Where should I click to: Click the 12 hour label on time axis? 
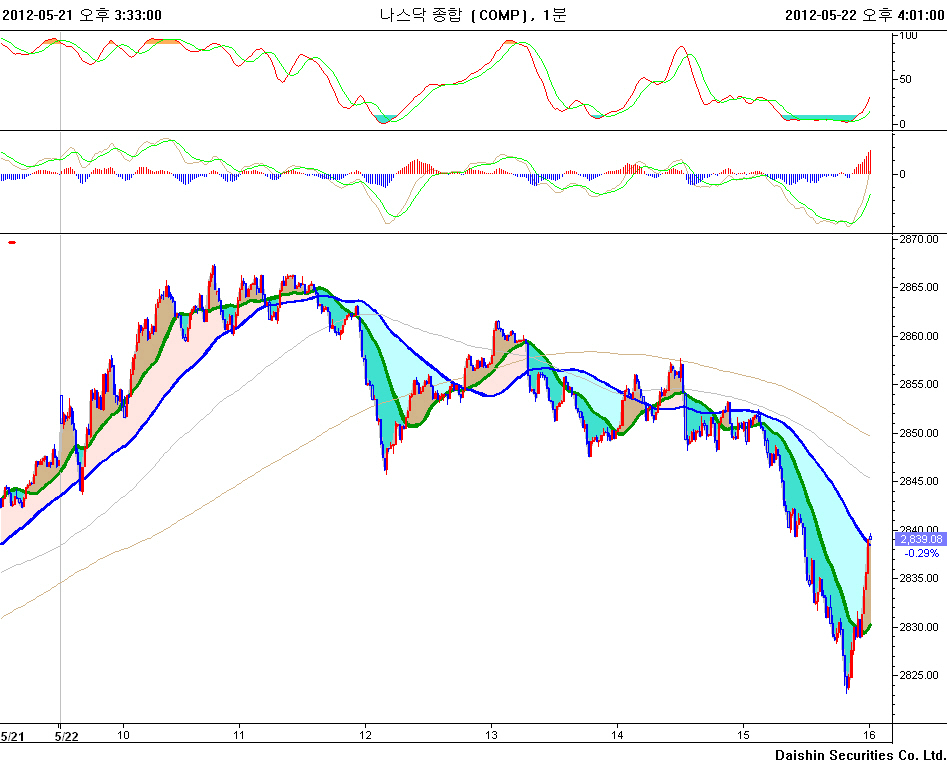tap(365, 735)
